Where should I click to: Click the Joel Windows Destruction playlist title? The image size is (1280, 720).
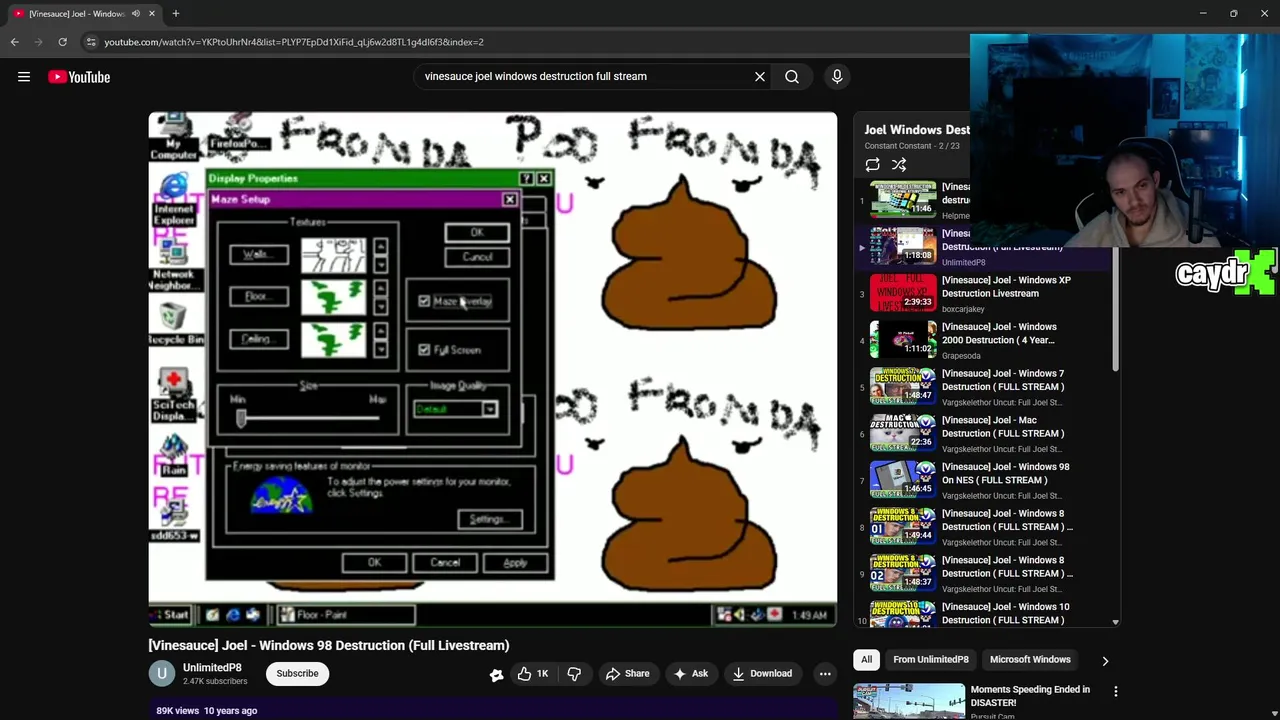click(917, 129)
